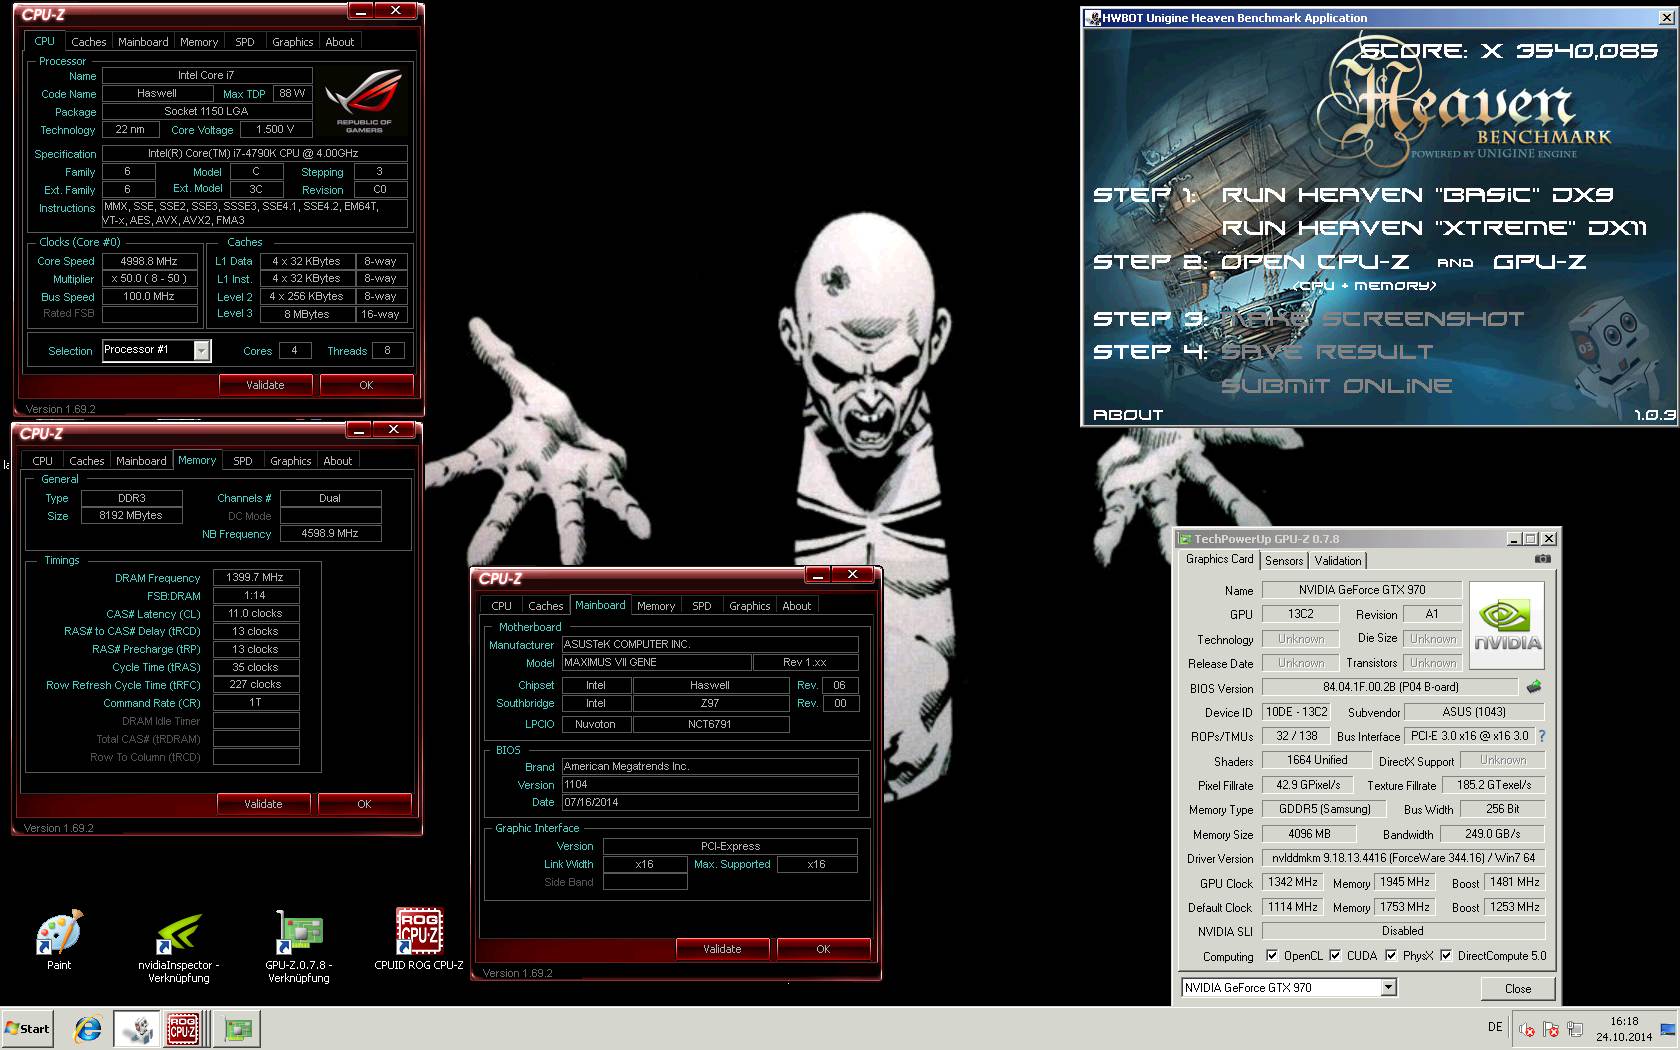Open the Validation tab in GPU-Z

1338,561
